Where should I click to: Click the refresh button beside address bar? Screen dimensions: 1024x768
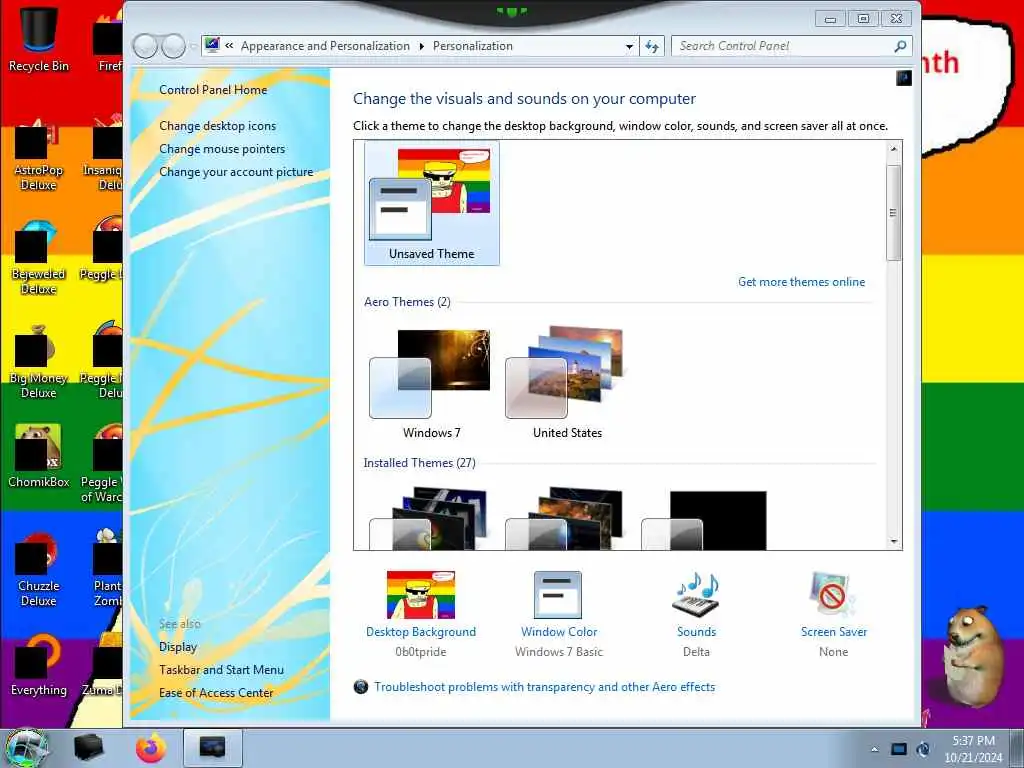click(x=652, y=46)
